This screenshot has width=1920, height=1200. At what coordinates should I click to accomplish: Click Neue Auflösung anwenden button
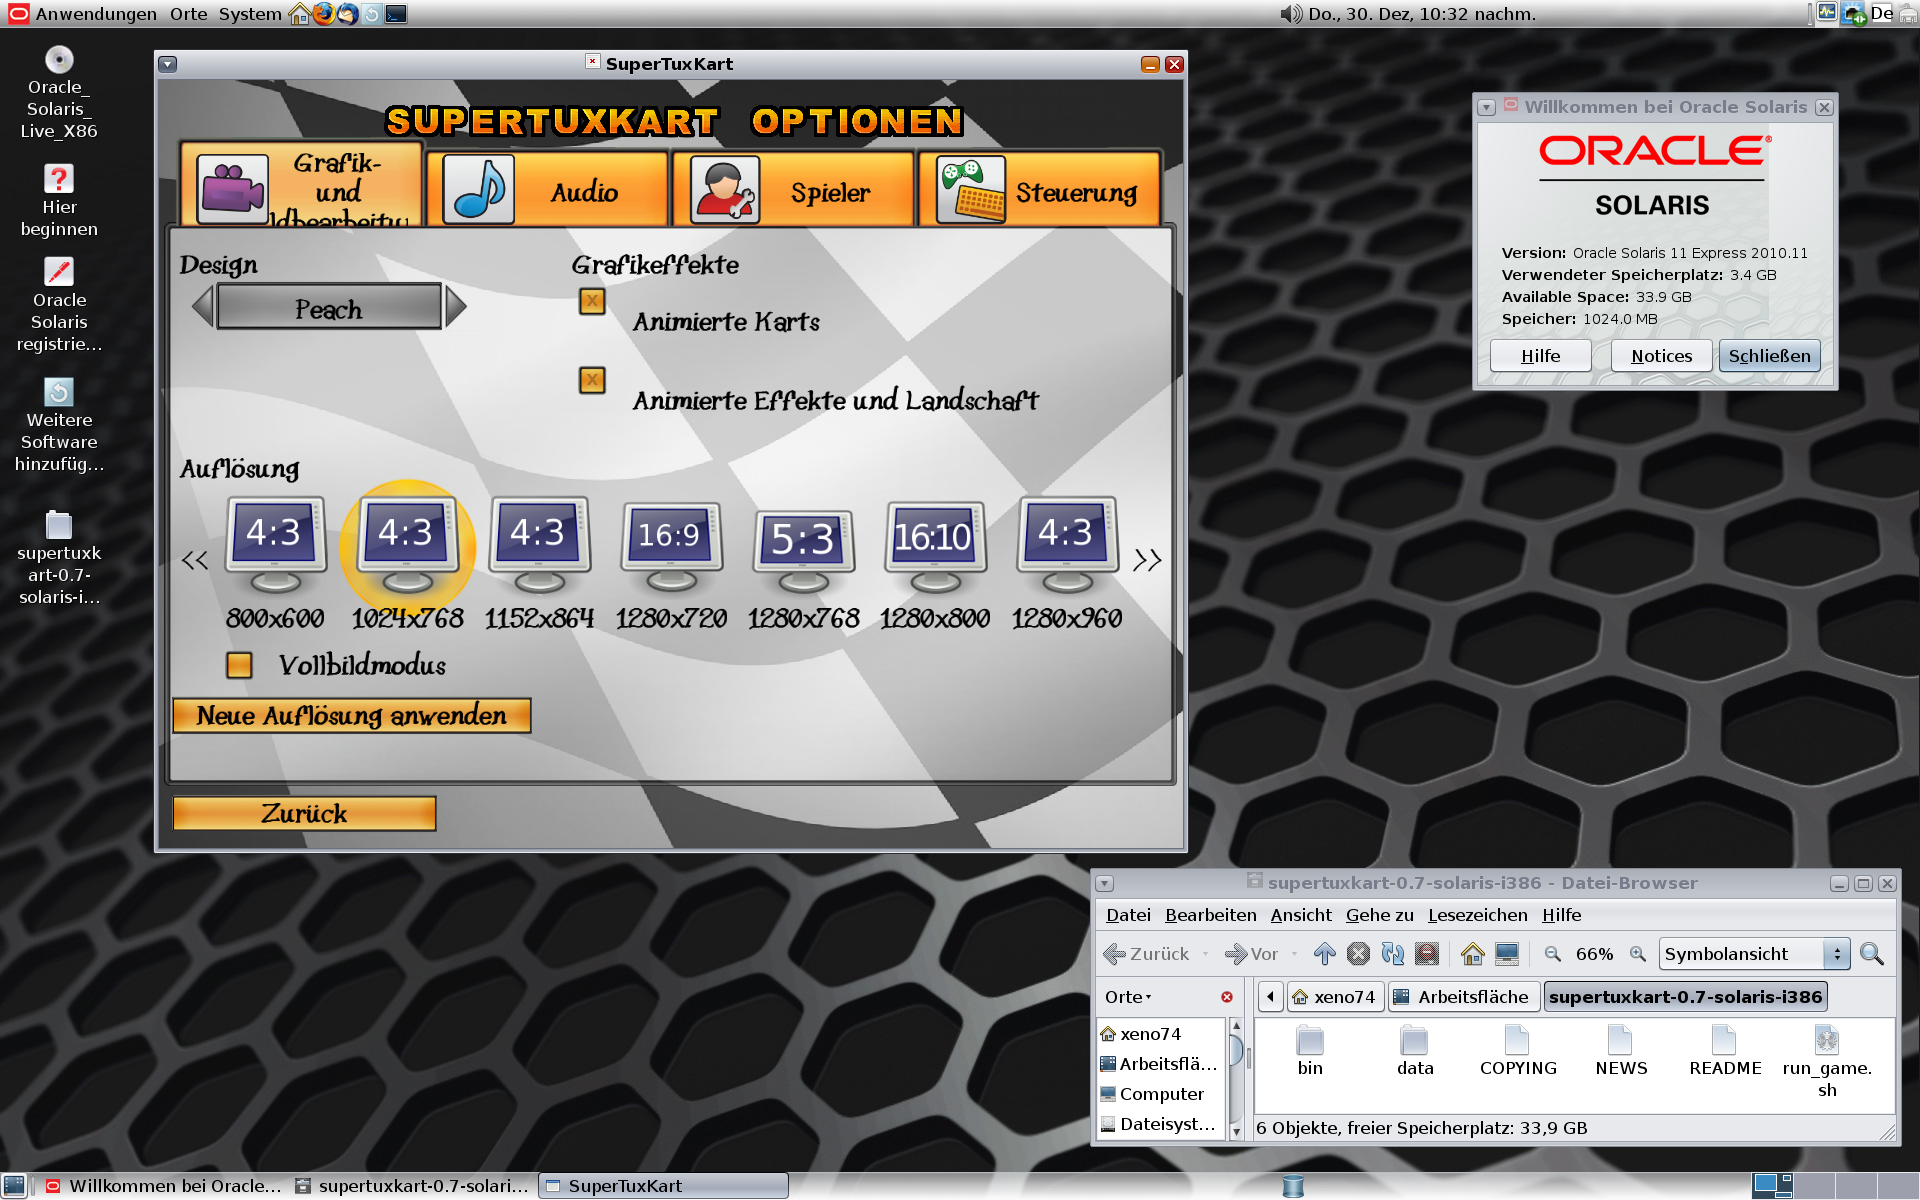[x=352, y=716]
